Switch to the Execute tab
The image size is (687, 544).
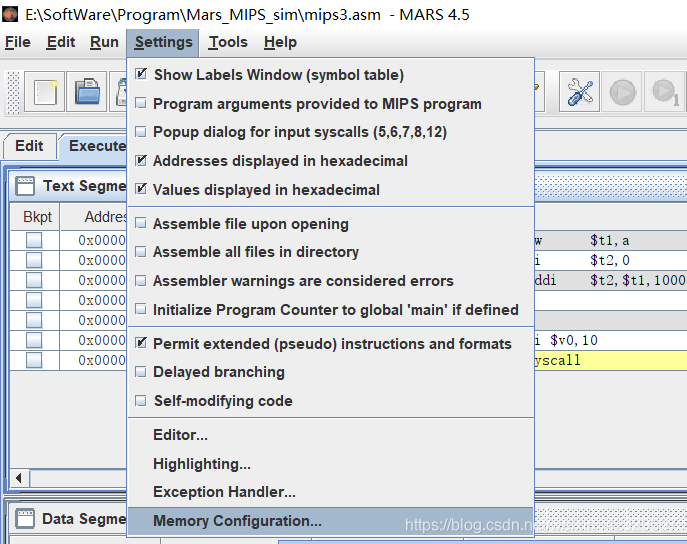(93, 146)
